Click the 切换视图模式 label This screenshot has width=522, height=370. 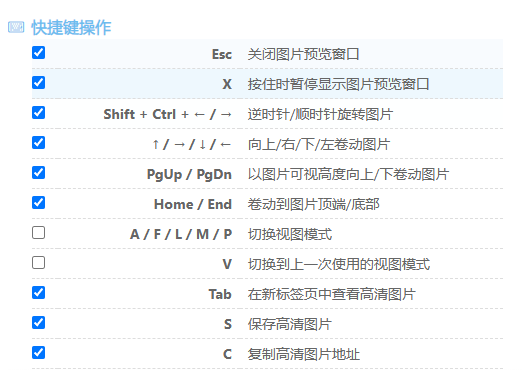click(290, 234)
